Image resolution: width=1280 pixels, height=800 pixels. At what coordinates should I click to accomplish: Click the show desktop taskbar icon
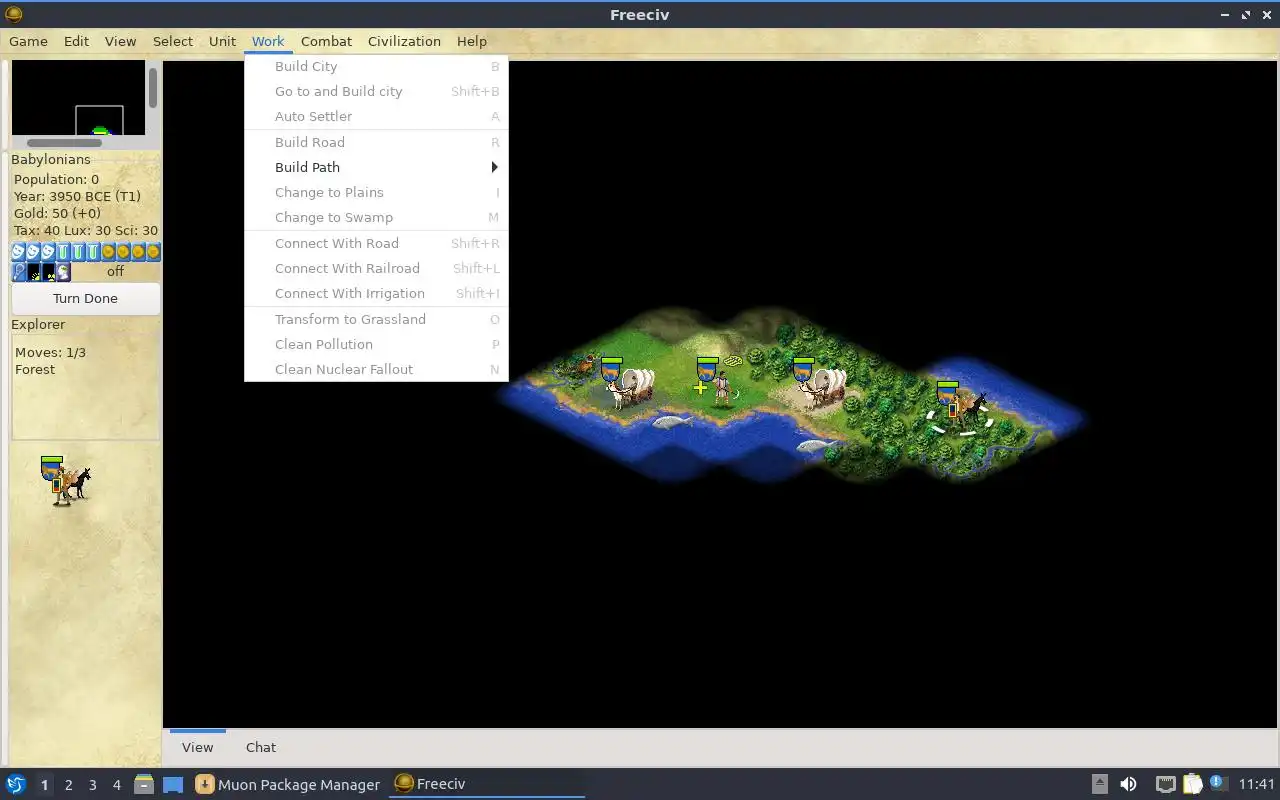click(173, 784)
